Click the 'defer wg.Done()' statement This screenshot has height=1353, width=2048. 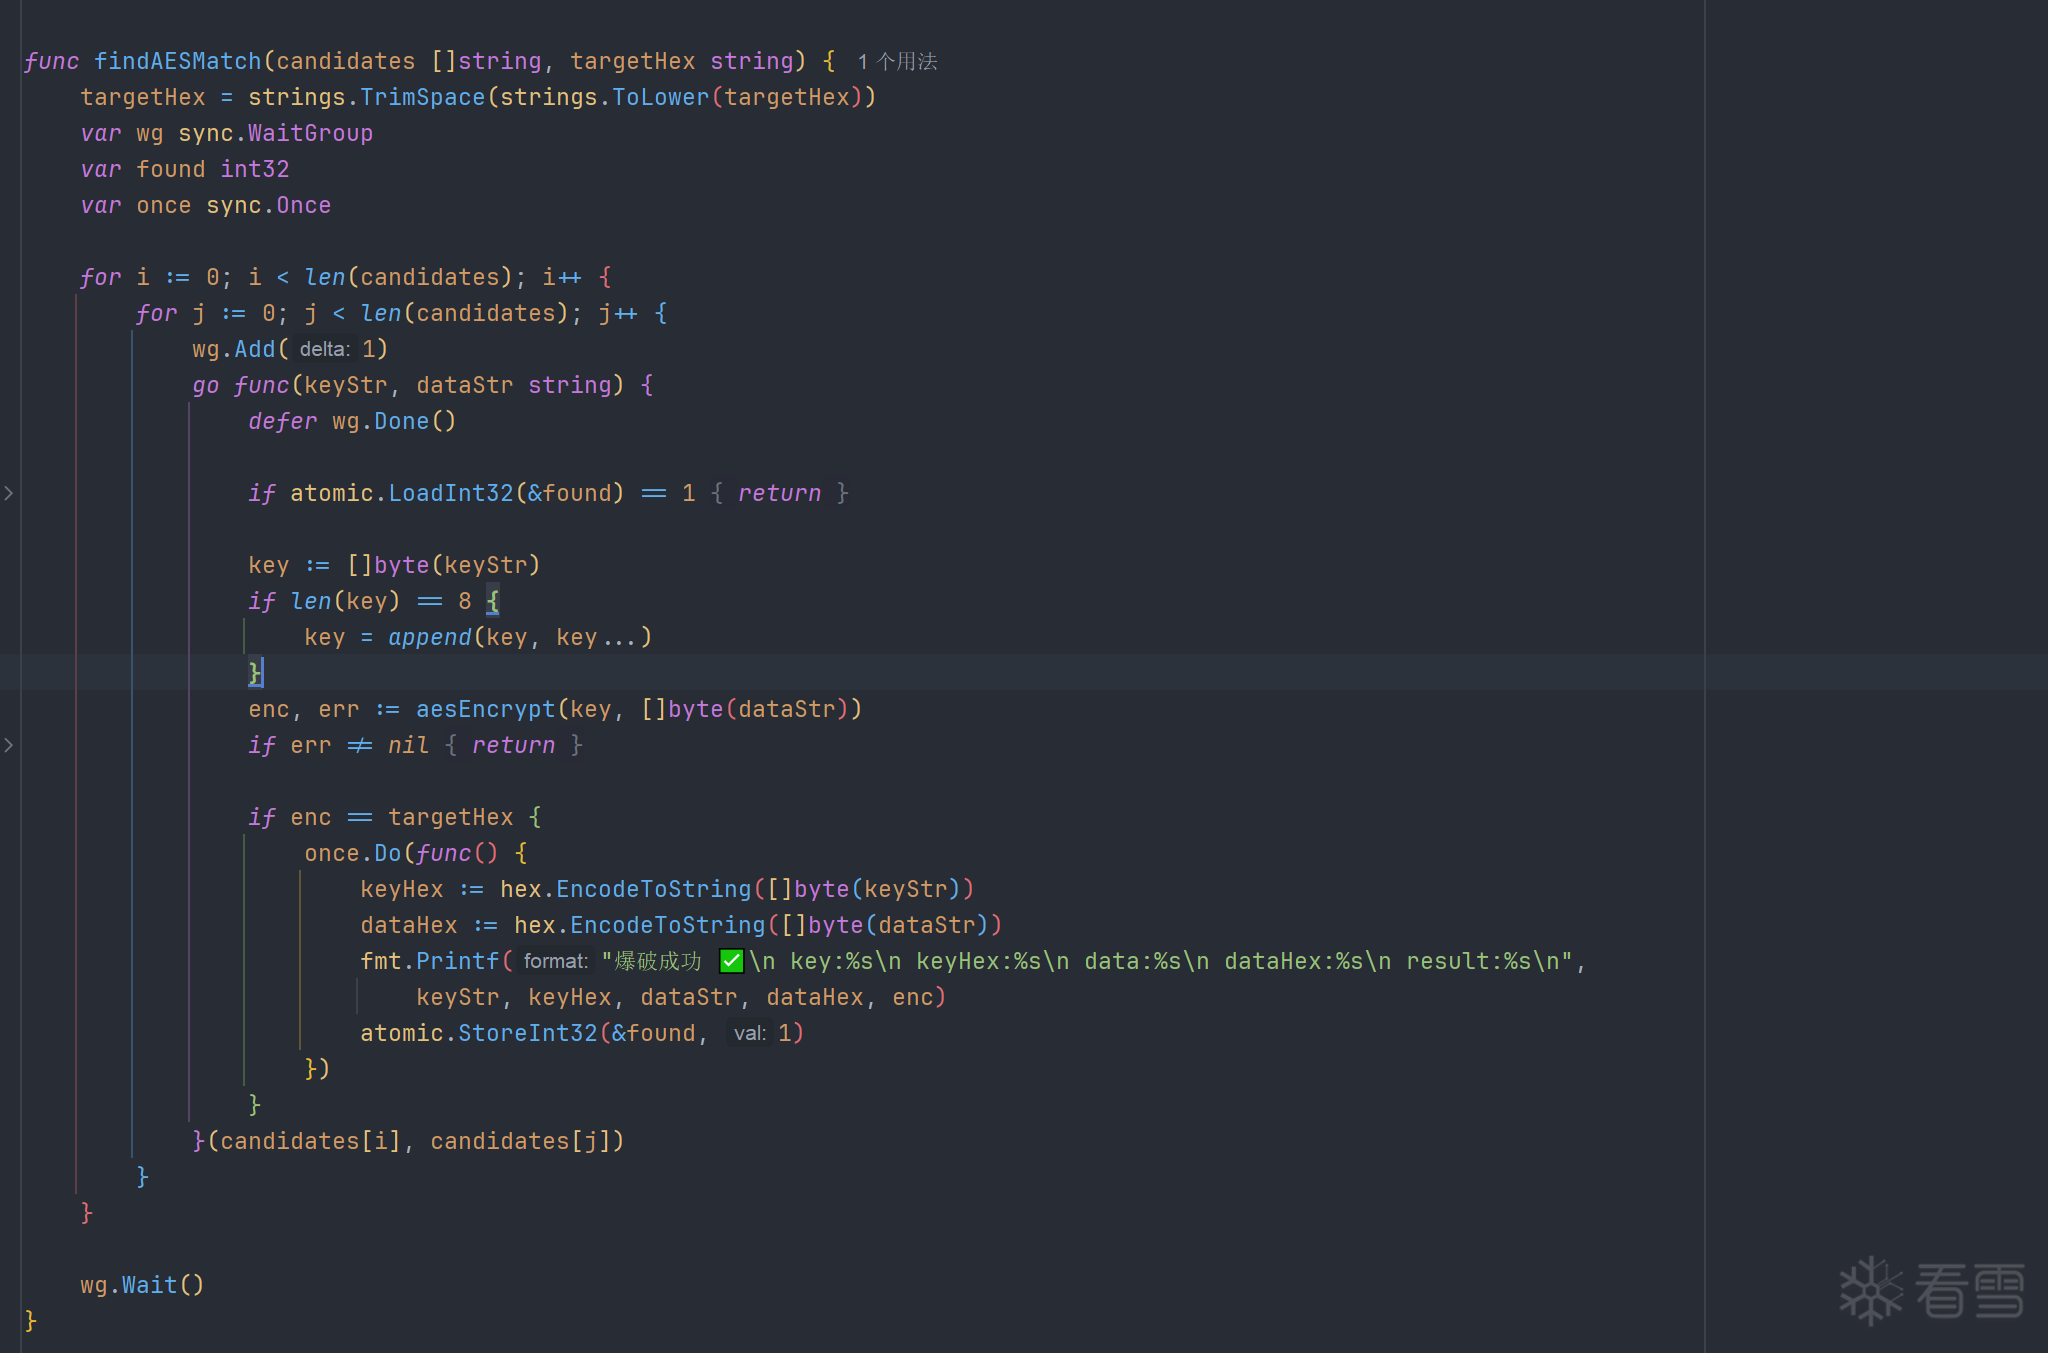click(352, 421)
